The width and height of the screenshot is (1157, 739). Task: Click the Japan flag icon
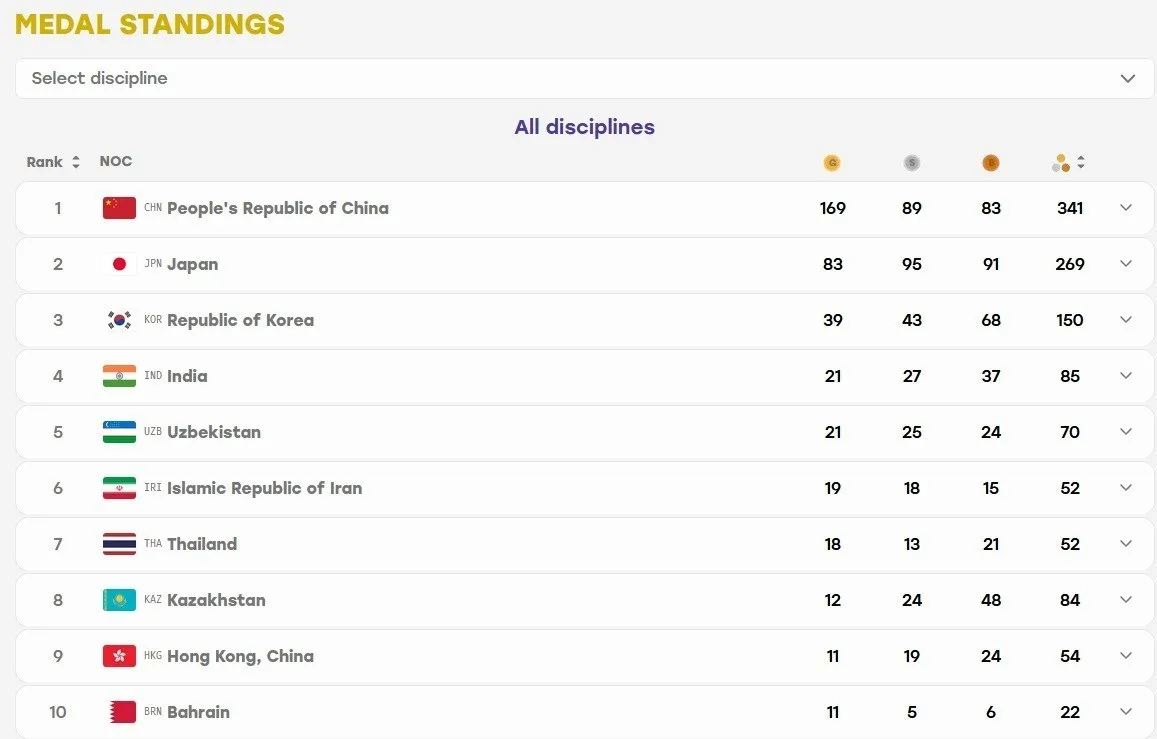[x=119, y=264]
